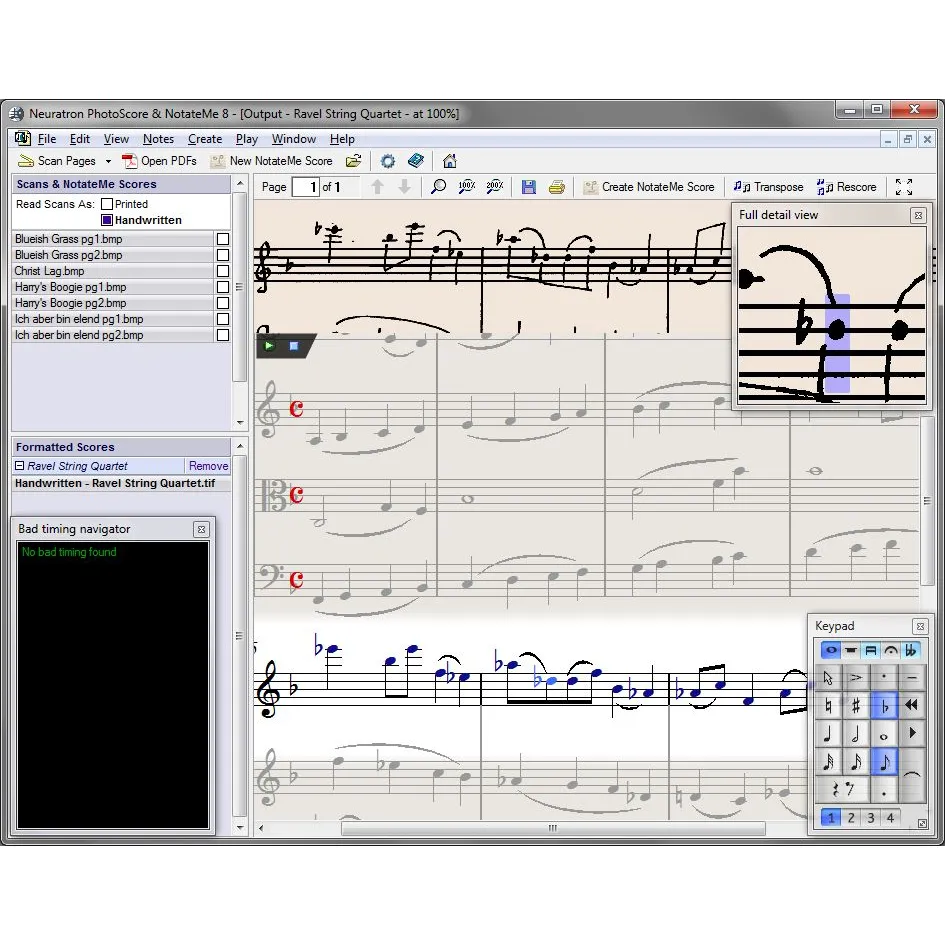Viewport: 945px width, 945px height.
Task: Open the double-flat accidentals tab on Keypad
Action: coord(911,650)
